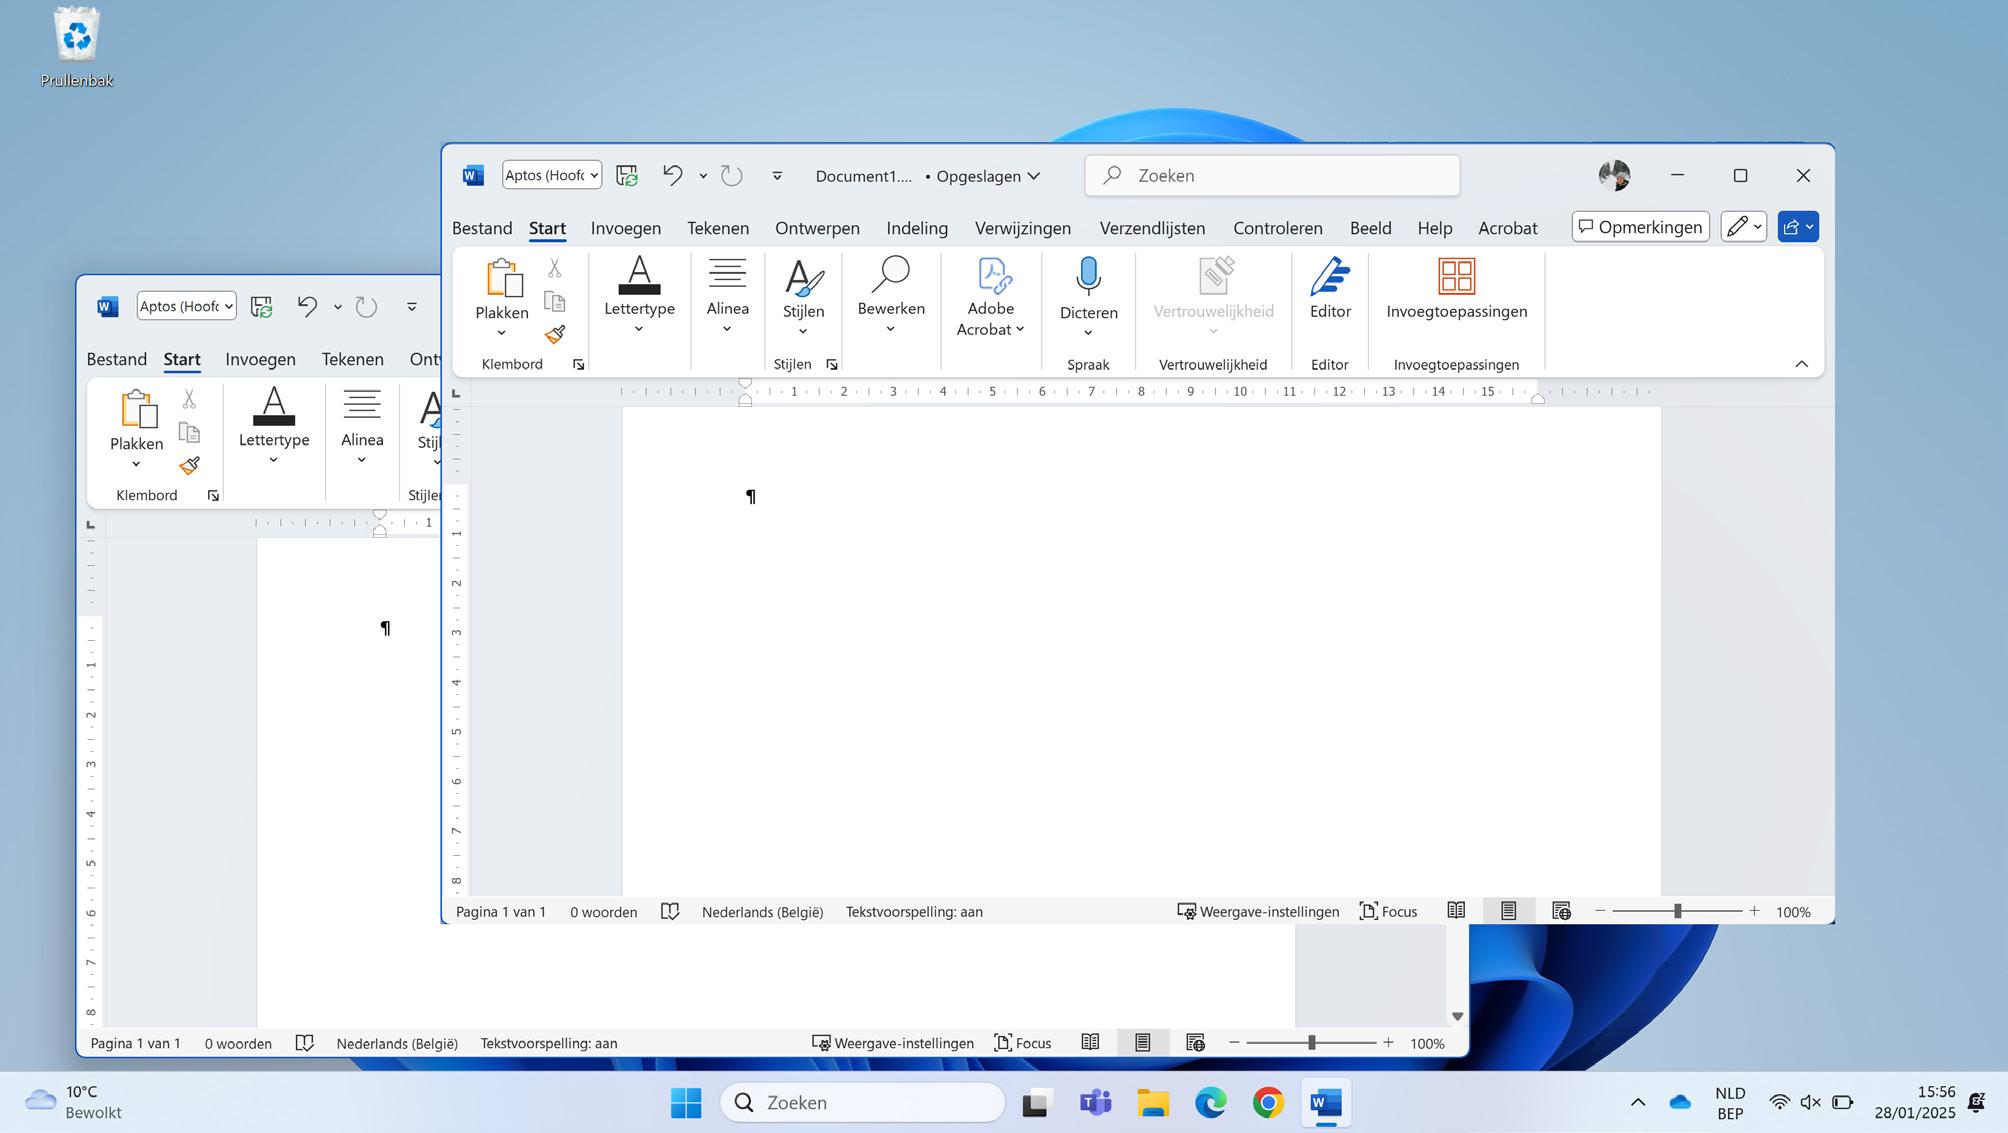2008x1133 pixels.
Task: Click the Opmerkingen button
Action: [x=1640, y=227]
